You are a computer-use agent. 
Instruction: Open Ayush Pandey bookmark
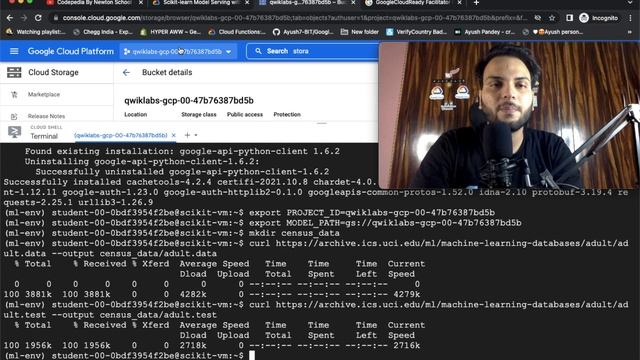(x=484, y=32)
